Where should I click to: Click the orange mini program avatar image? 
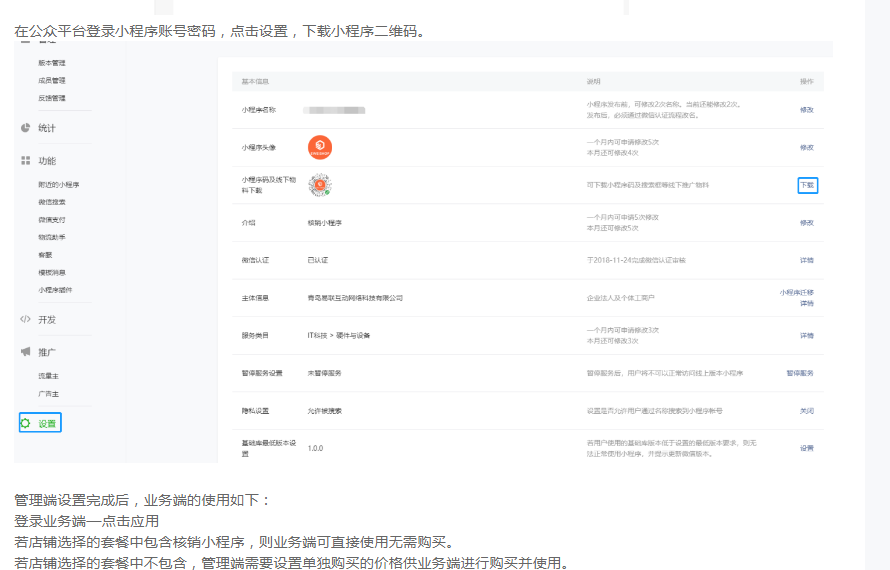320,147
